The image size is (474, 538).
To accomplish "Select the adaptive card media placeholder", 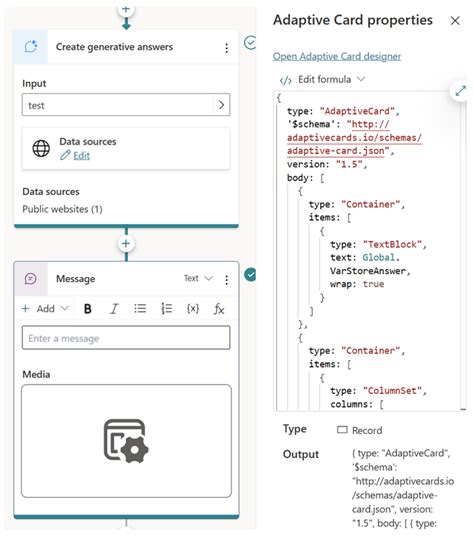I will coord(126,441).
